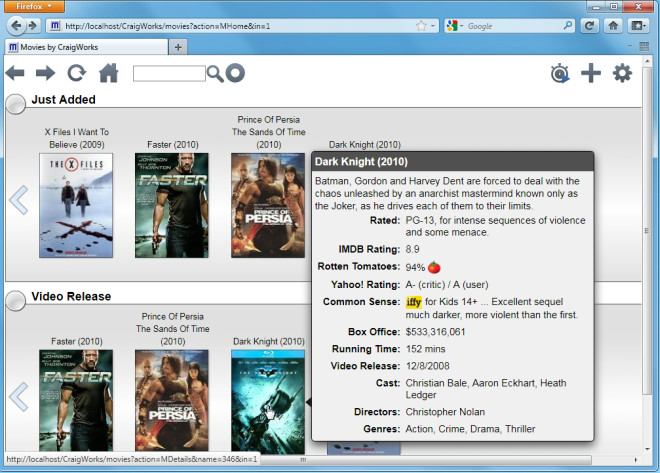Open Prince Of Persia title in Video Release

(x=173, y=329)
